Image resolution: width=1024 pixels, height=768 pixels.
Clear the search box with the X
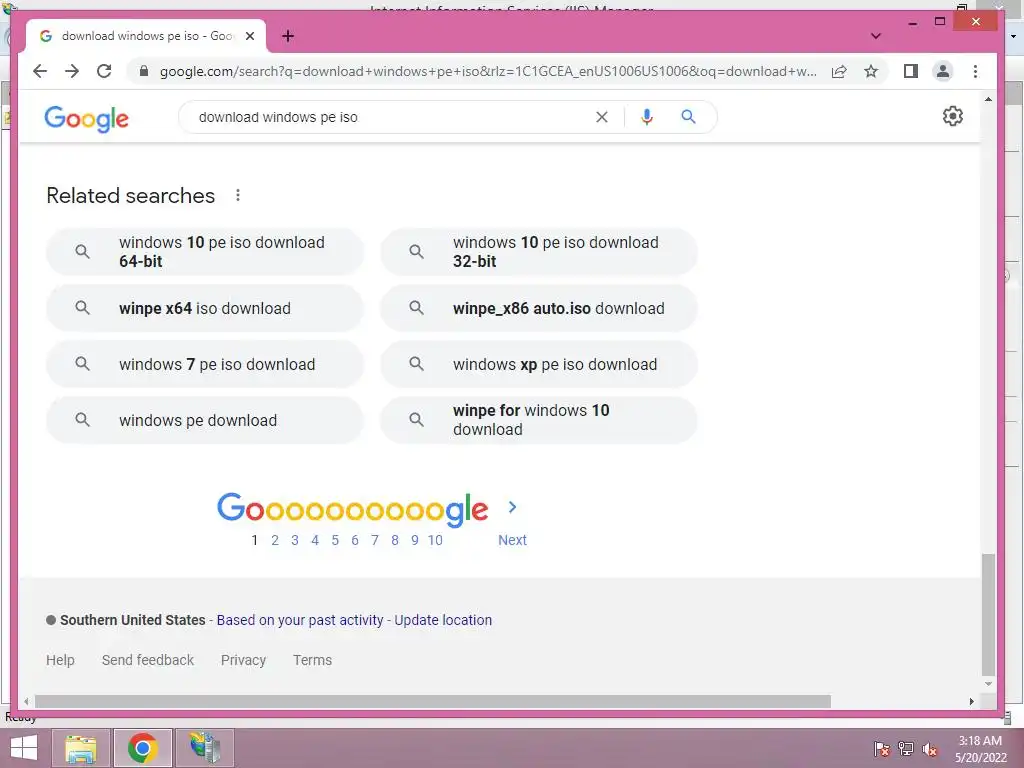click(601, 117)
